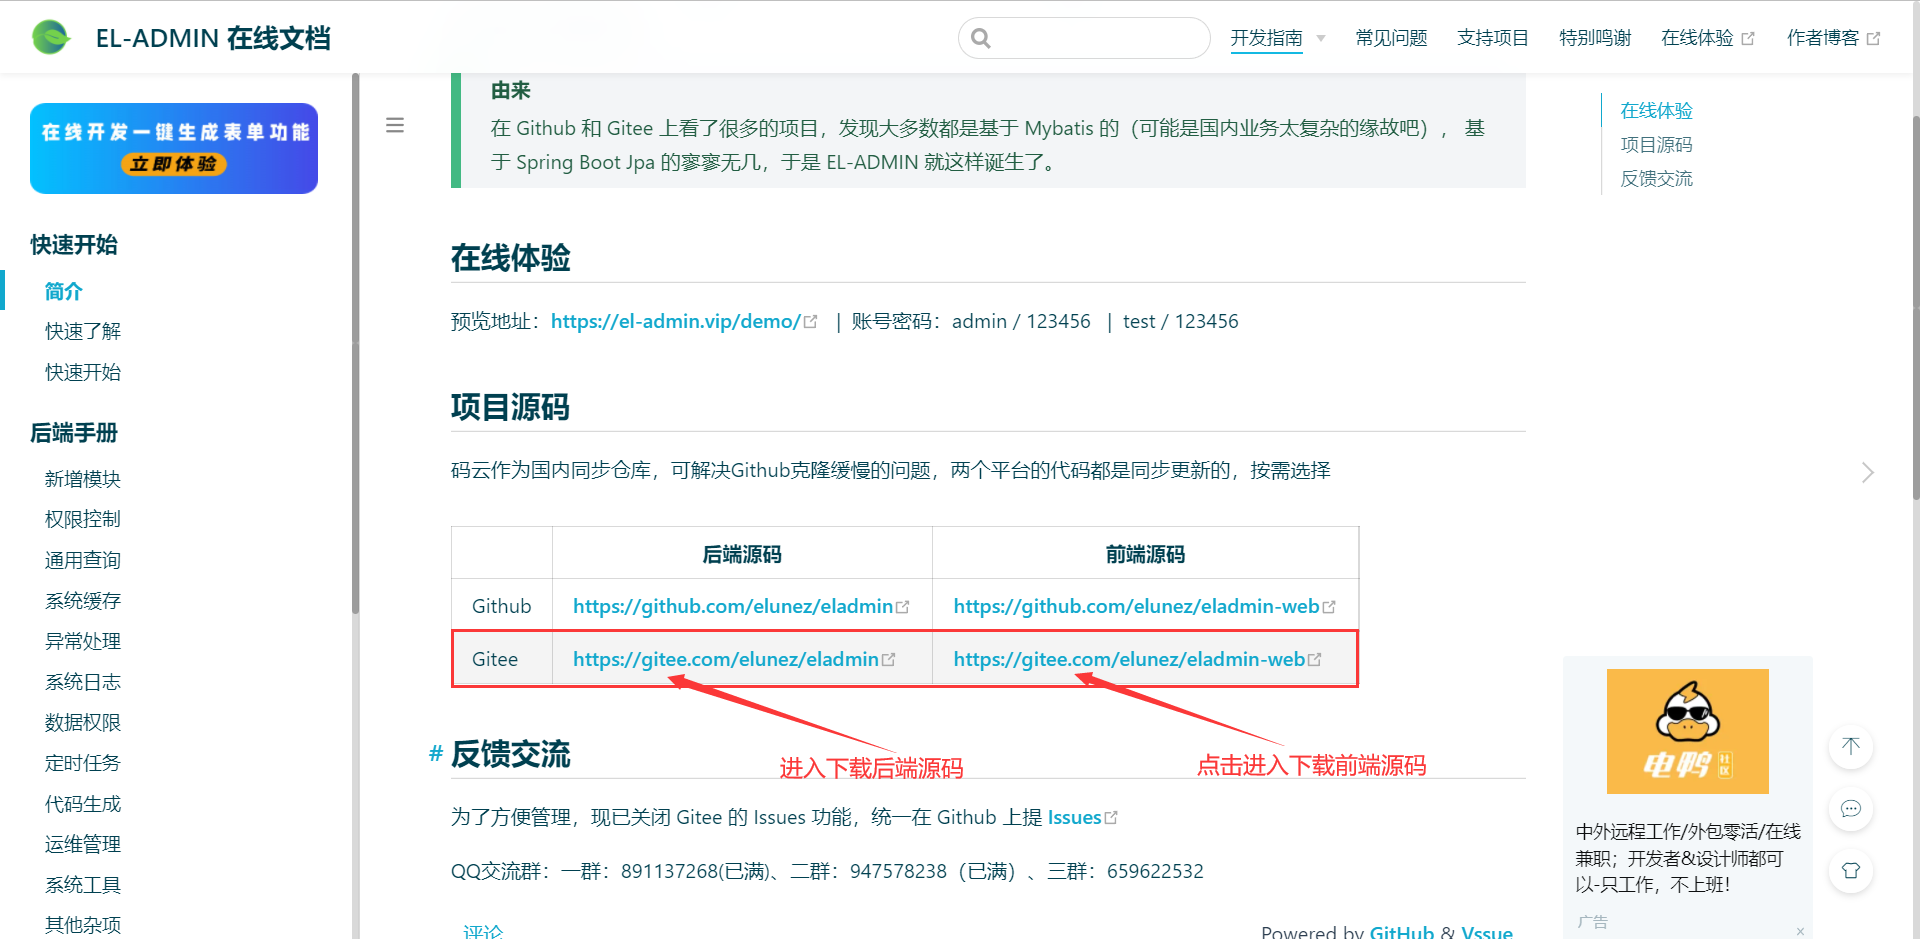Select 特别鸣谢 in the top navigation
Image resolution: width=1920 pixels, height=939 pixels.
(x=1594, y=37)
